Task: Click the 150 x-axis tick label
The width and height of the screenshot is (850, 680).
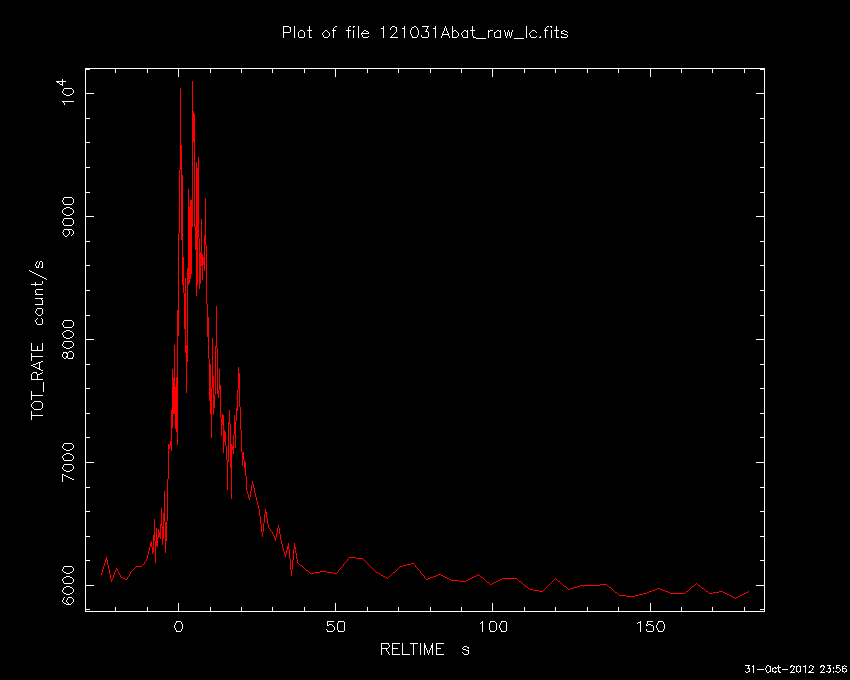Action: tap(650, 627)
